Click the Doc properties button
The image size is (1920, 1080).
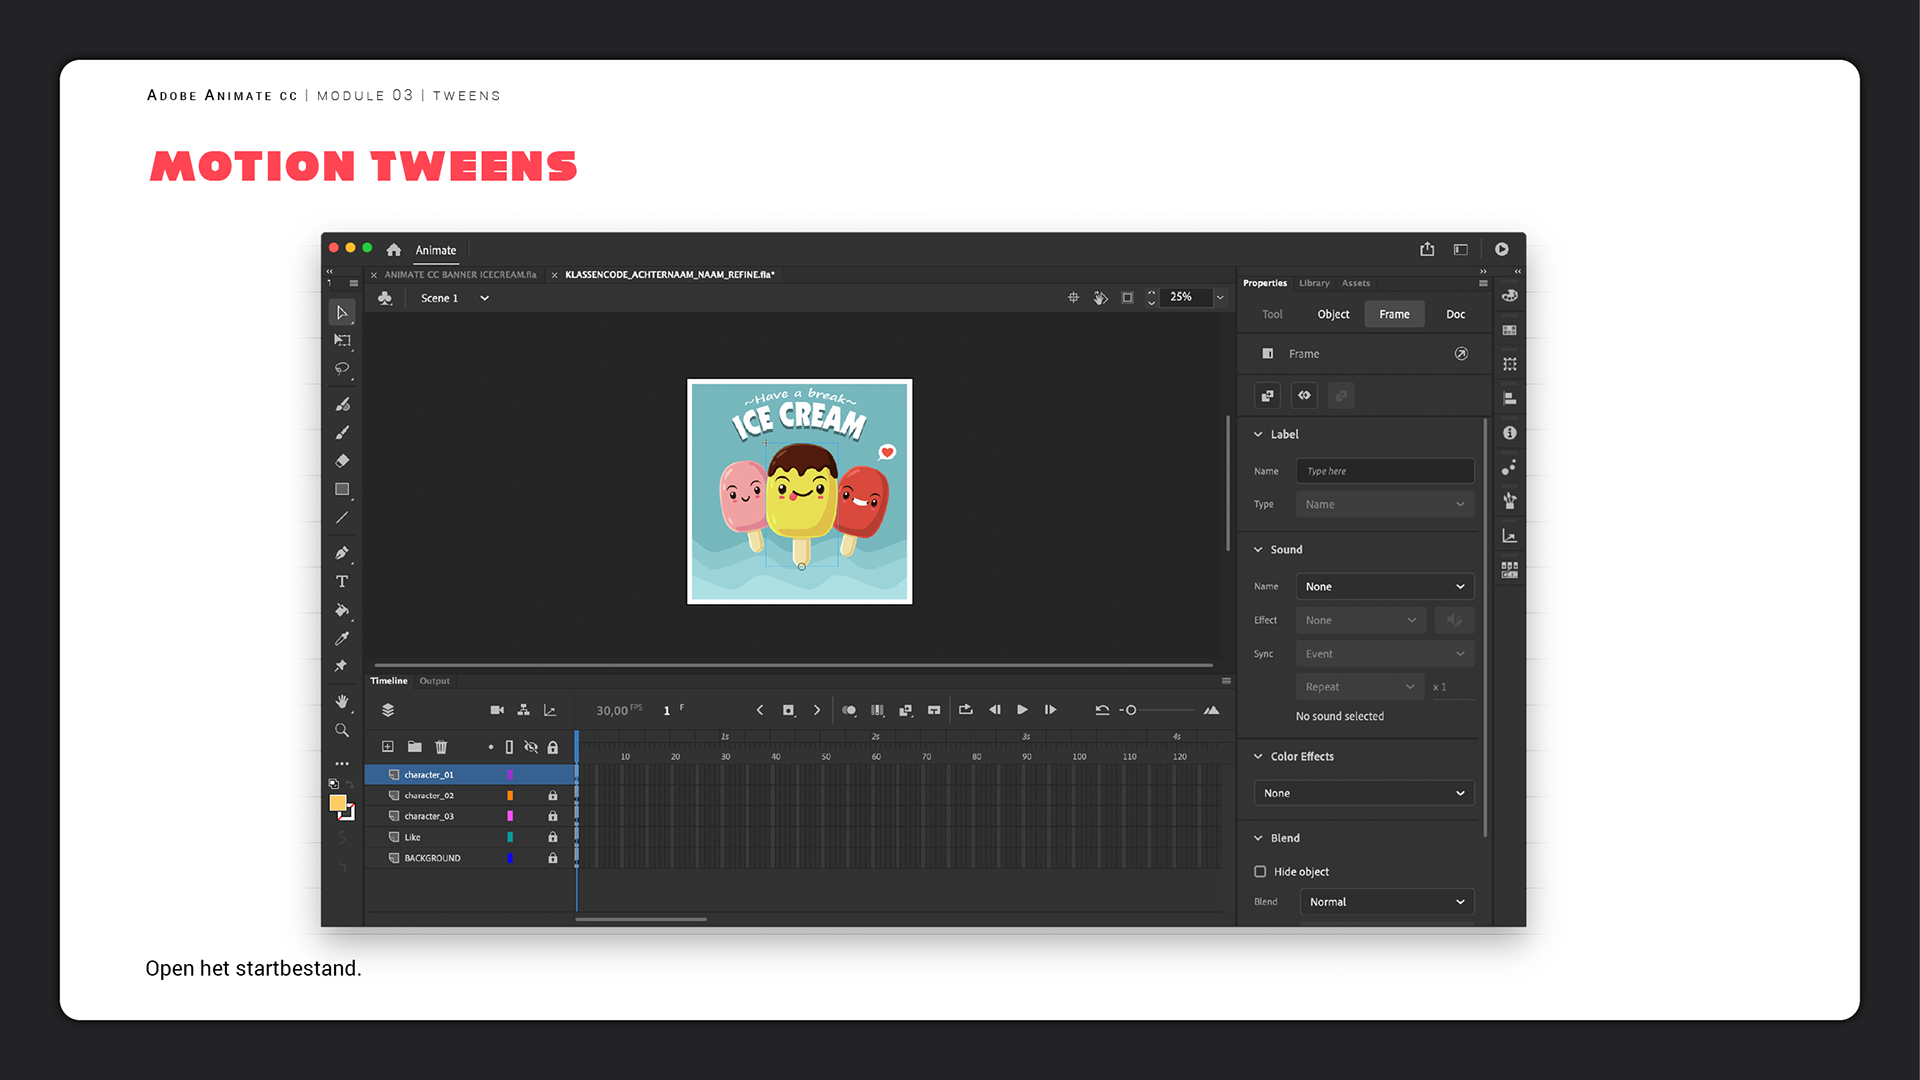coord(1455,314)
